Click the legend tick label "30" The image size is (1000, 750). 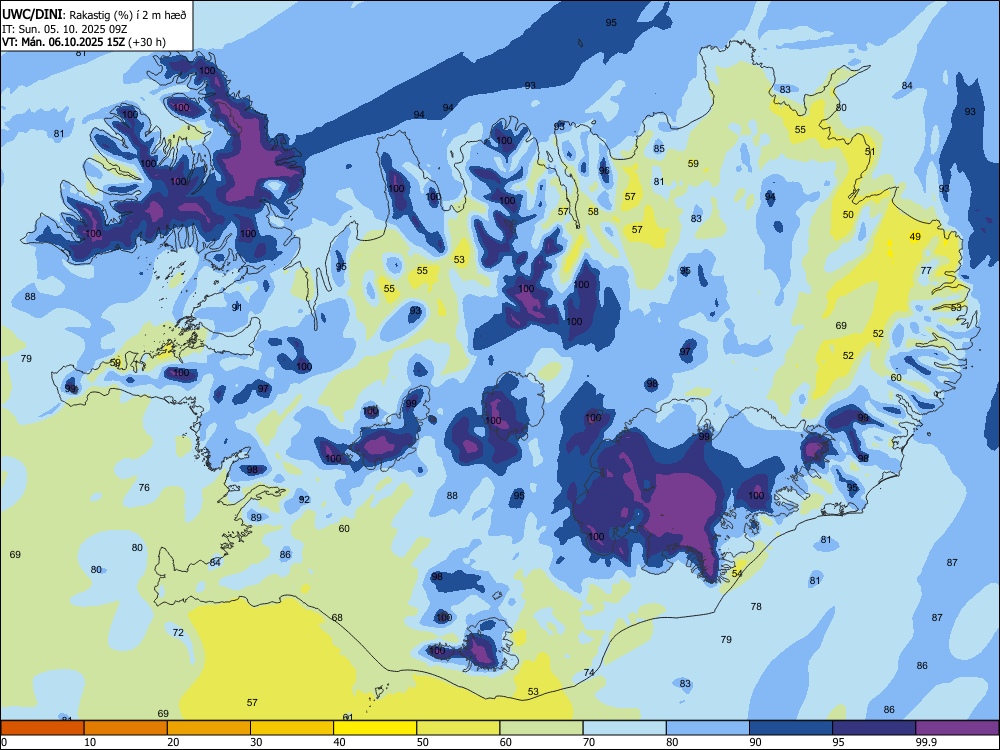(256, 742)
